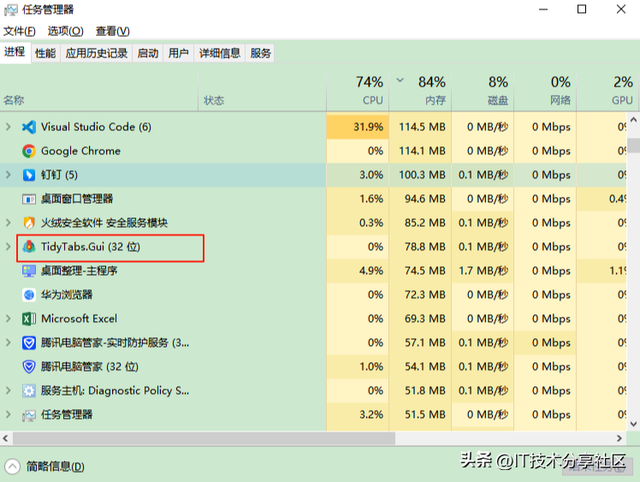Click the 桌面整理-主程序 process icon
Viewport: 640px width, 482px height.
29,271
